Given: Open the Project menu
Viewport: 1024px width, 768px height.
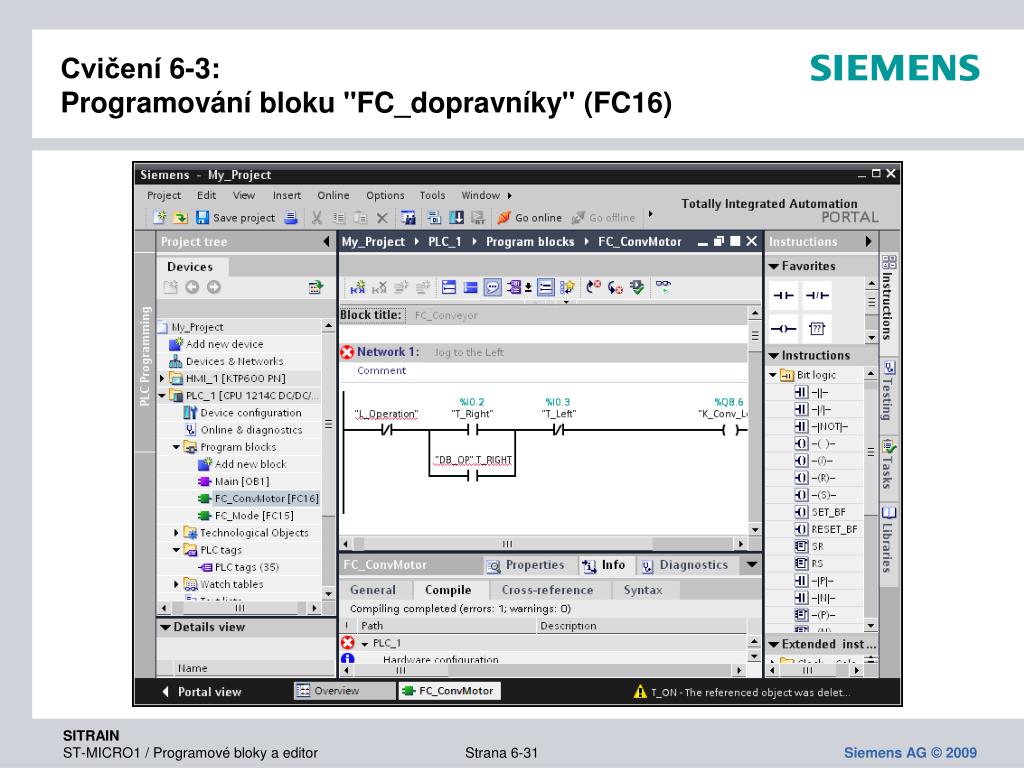Looking at the screenshot, I should 164,195.
